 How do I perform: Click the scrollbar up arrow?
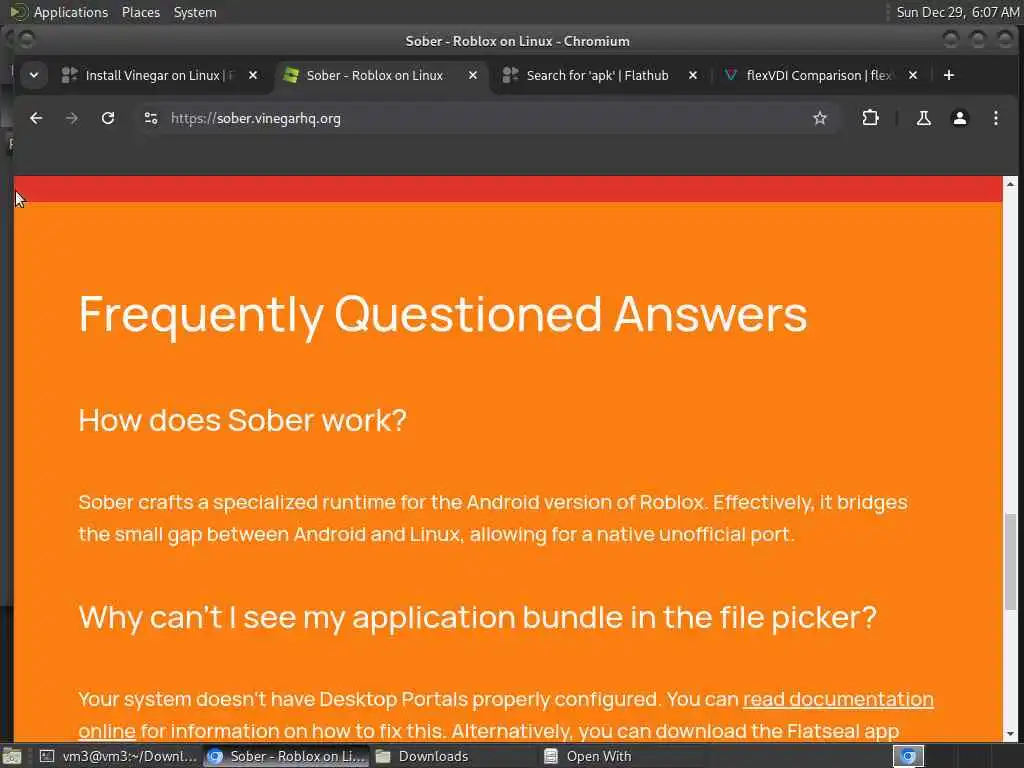point(1010,184)
